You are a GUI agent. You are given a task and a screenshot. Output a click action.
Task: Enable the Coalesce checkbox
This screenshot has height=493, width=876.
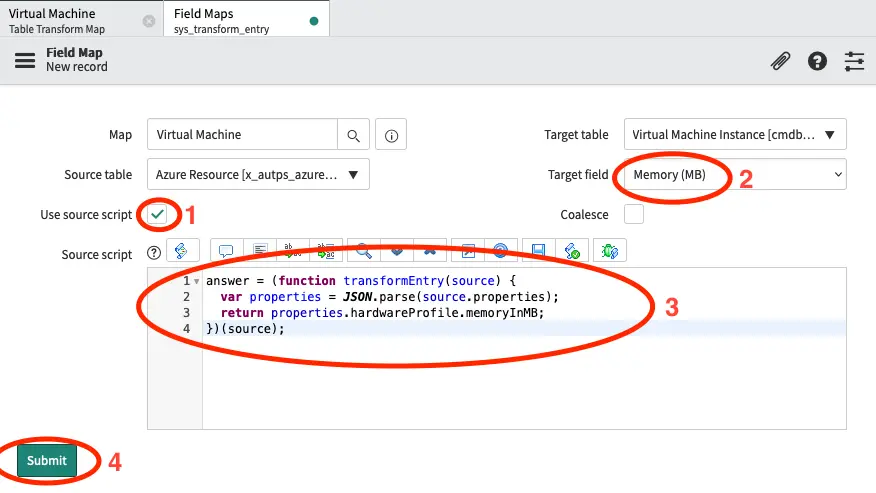(633, 214)
